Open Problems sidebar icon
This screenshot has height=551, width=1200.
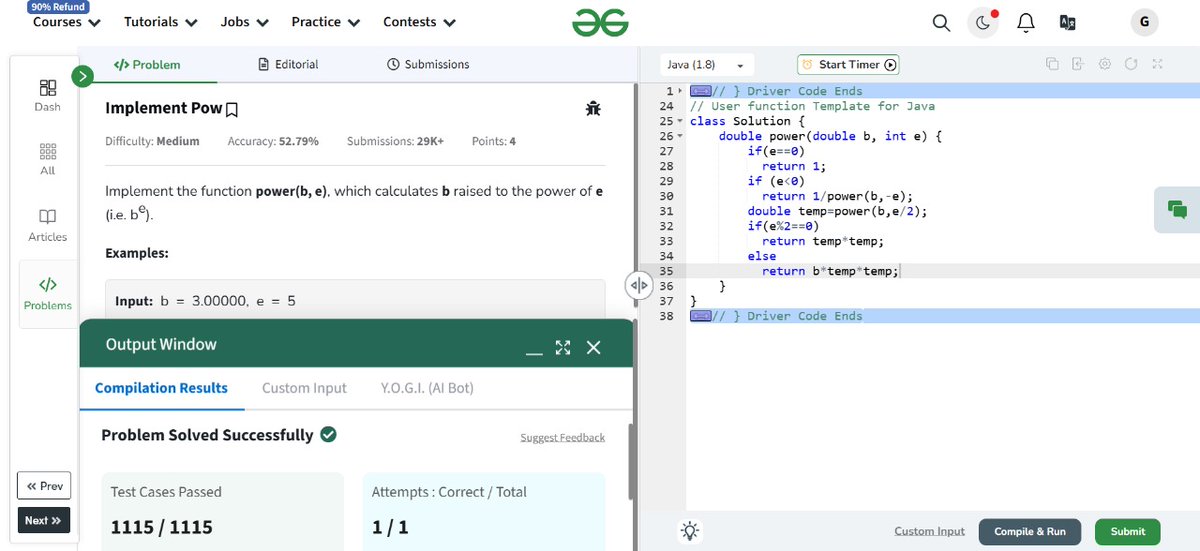point(47,294)
